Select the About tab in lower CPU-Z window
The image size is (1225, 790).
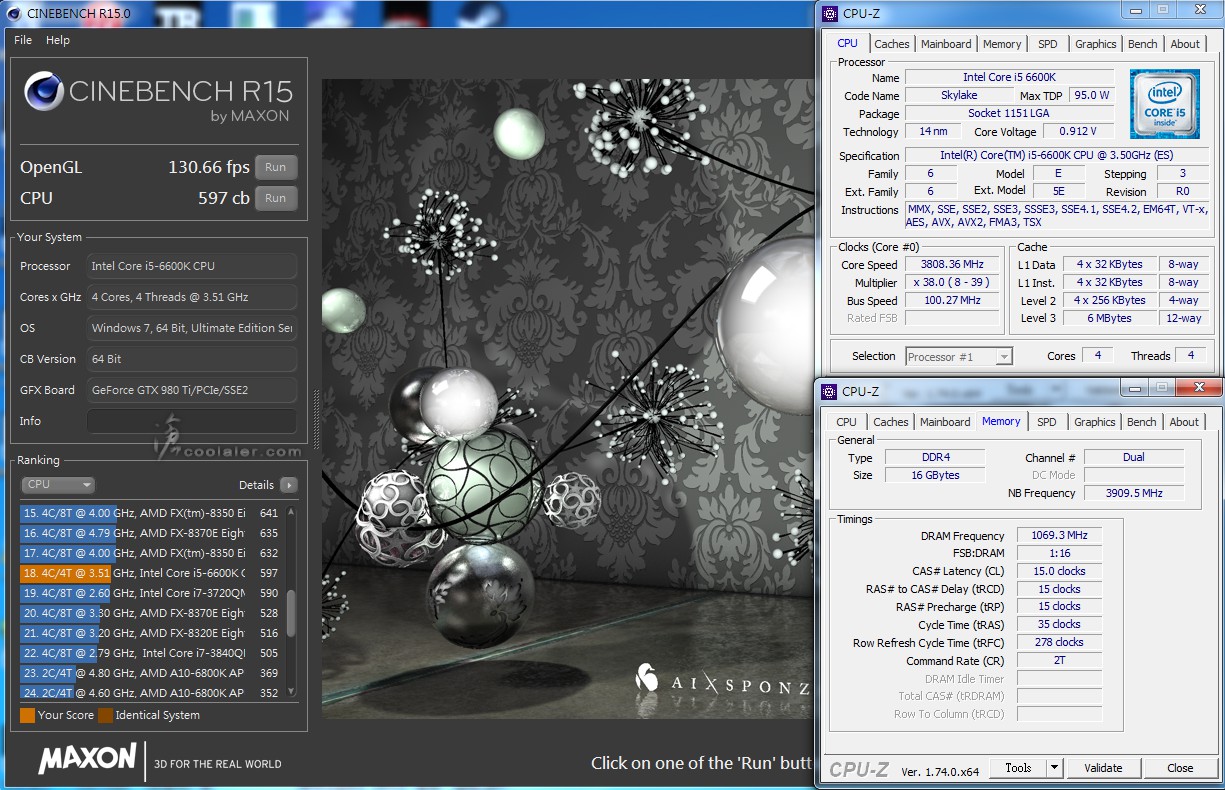(1184, 422)
